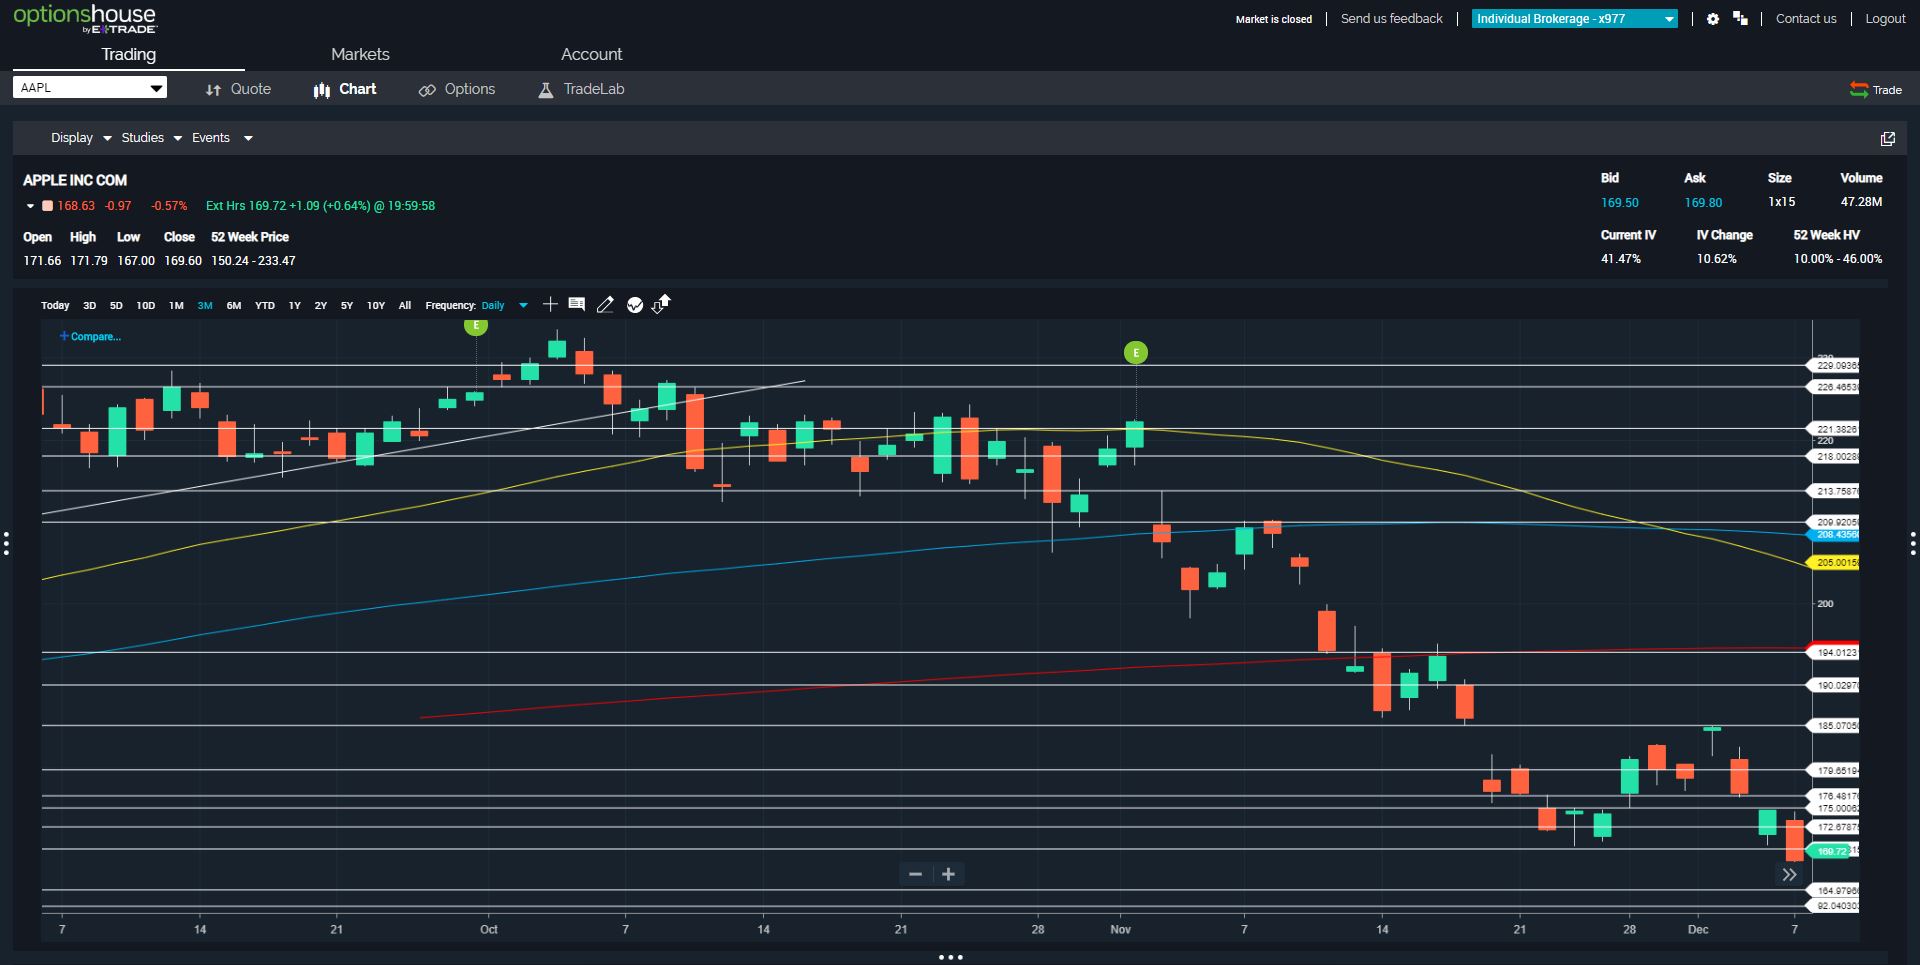Zoom out chart with minus button

coord(915,874)
